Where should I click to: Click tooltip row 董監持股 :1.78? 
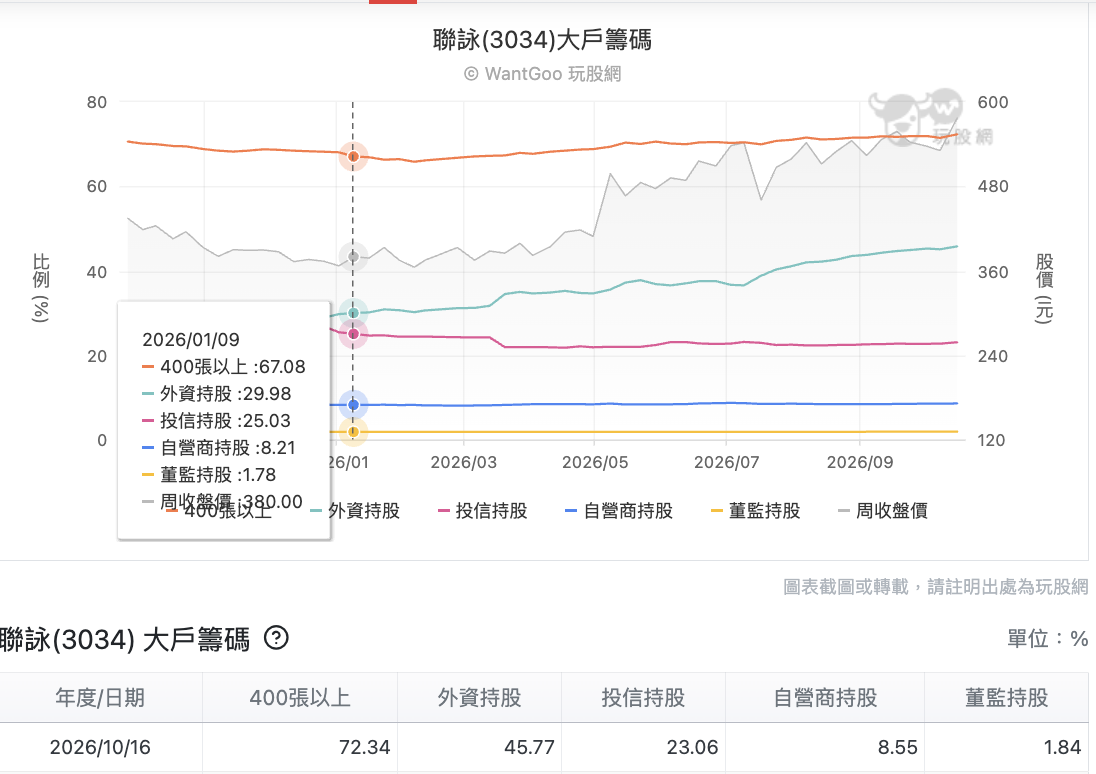pyautogui.click(x=209, y=475)
